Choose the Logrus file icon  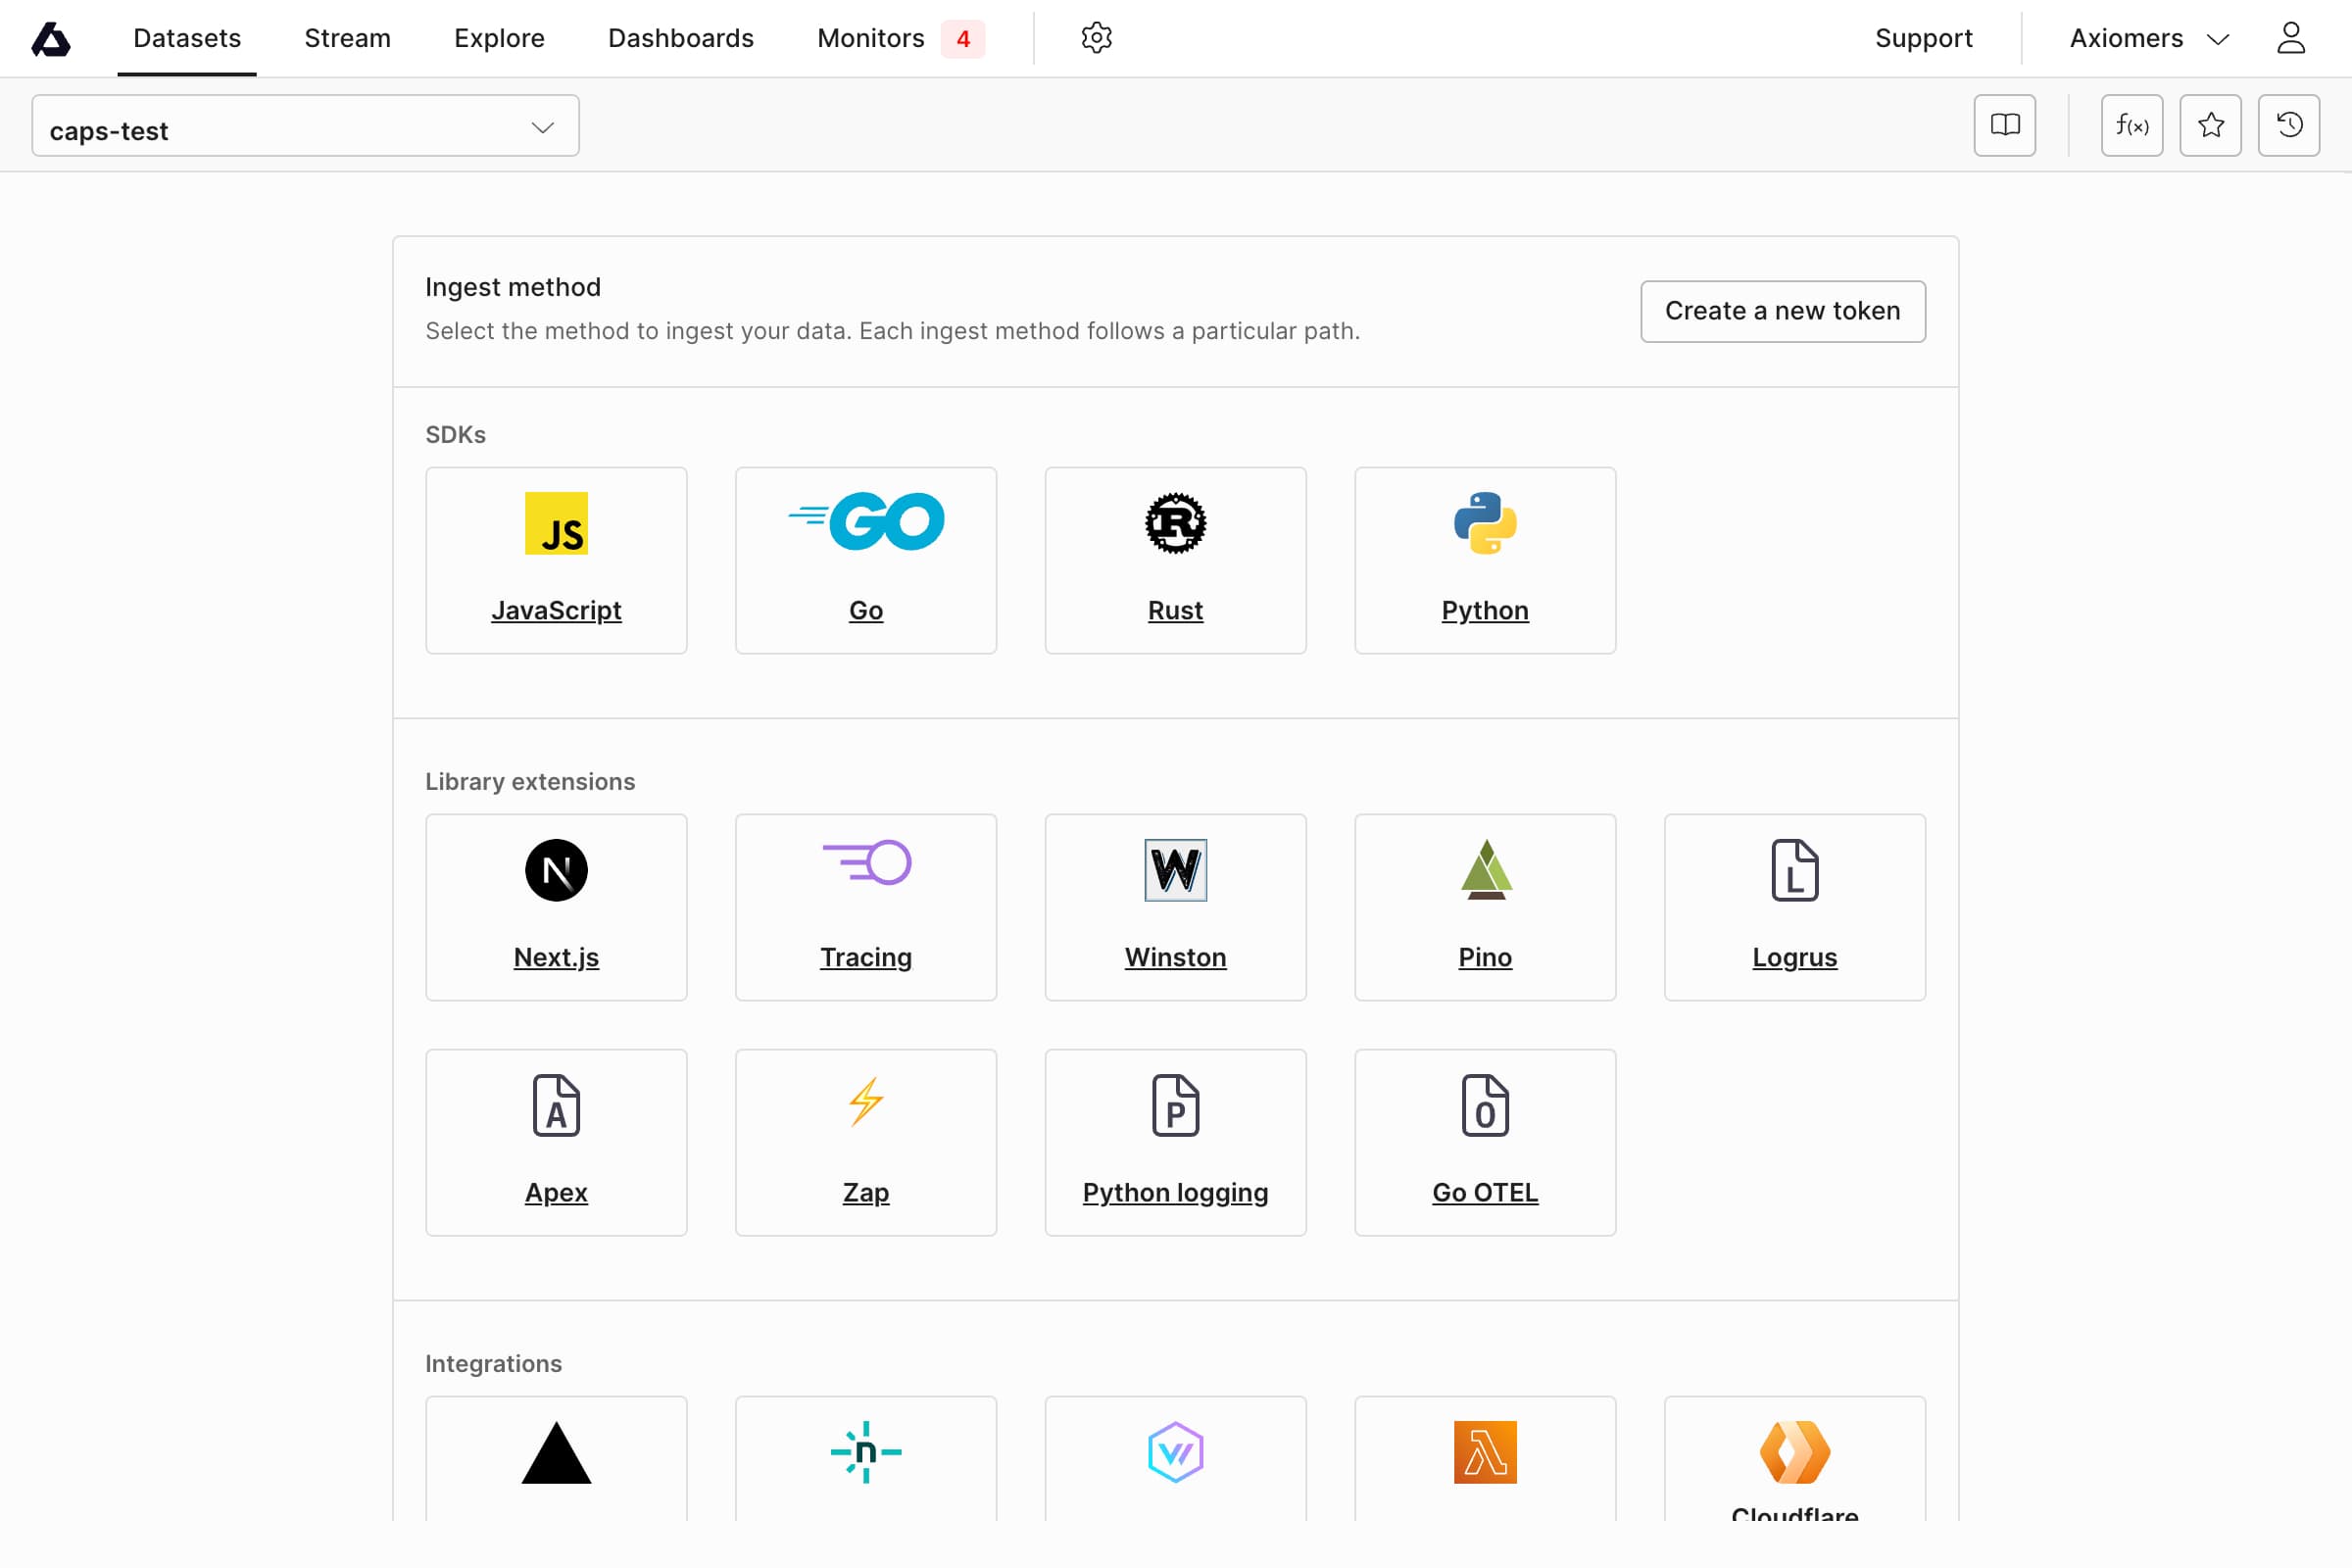point(1794,870)
